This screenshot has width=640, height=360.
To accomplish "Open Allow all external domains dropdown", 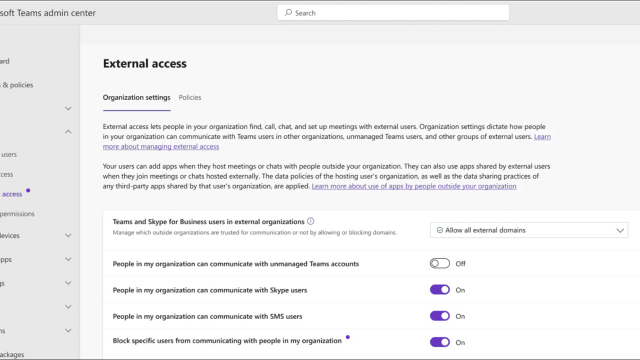I will (x=529, y=230).
